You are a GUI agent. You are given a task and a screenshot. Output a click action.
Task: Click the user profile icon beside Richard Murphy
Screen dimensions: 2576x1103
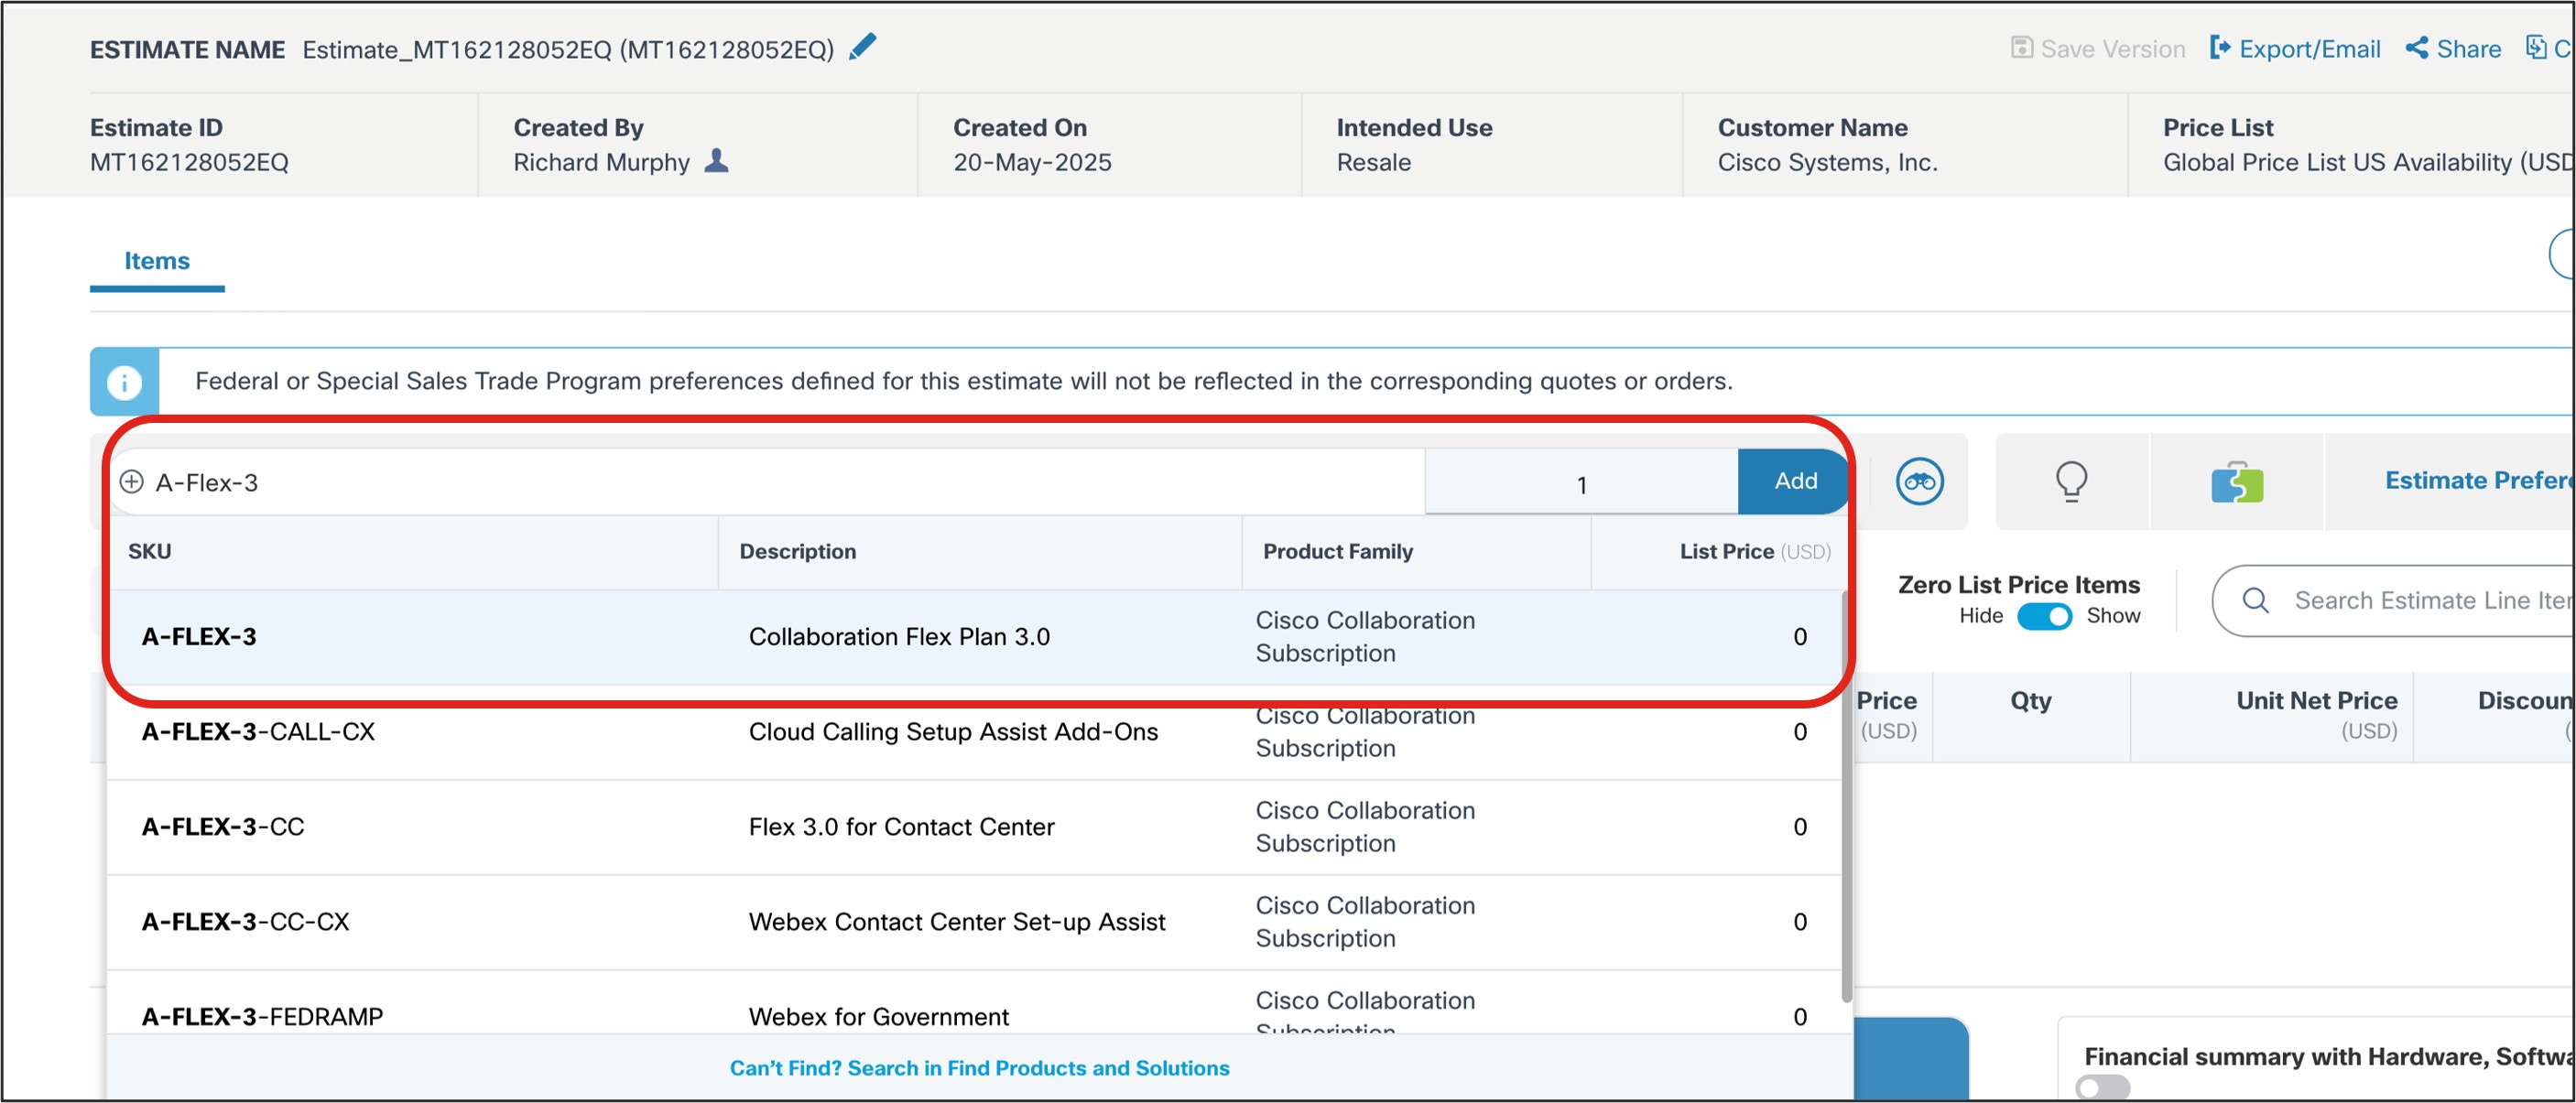pos(716,161)
